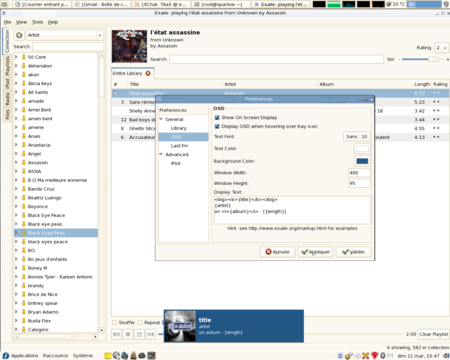Screen dimensions: 450x360
Task: Close the Entire Library tab with red icon
Action: coord(148,73)
